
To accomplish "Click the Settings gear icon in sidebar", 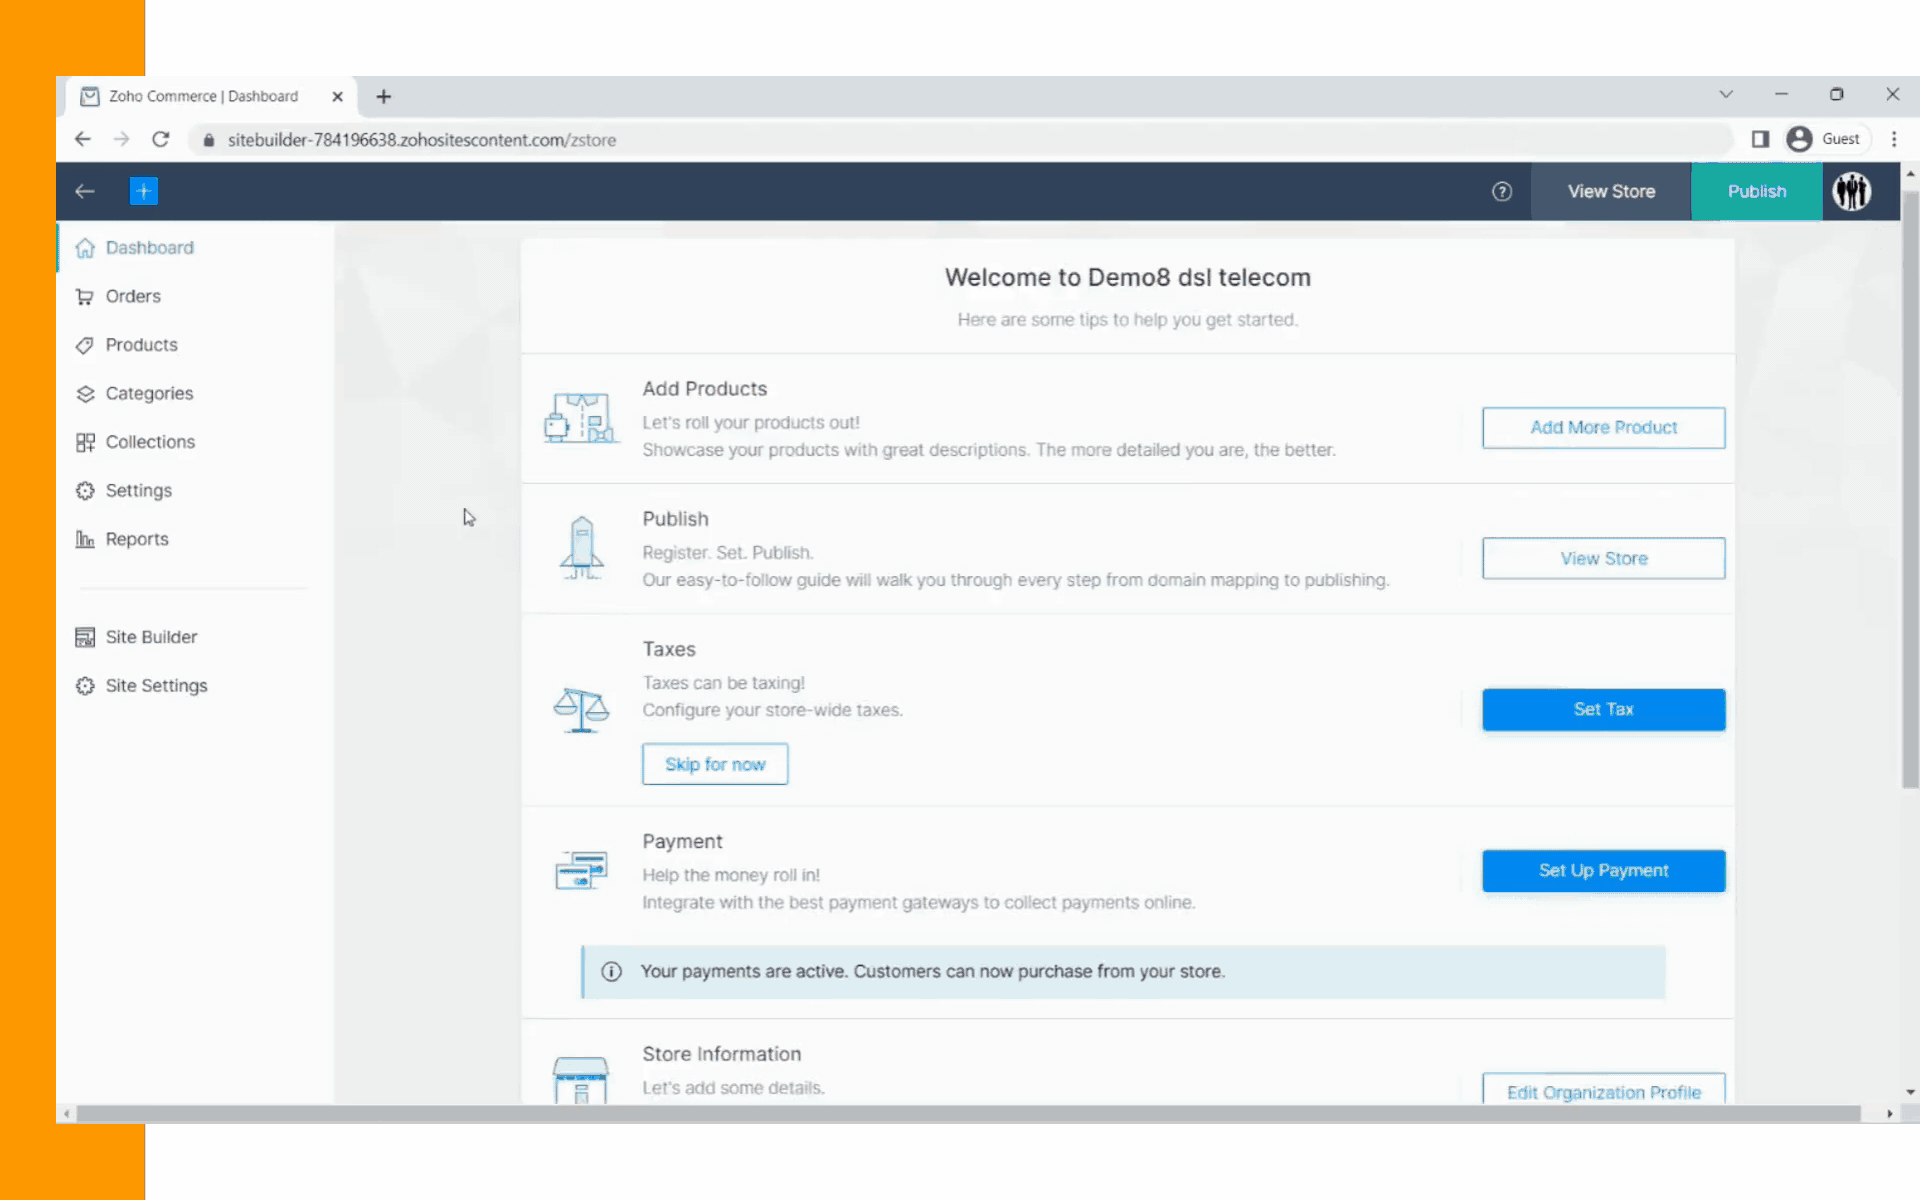I will pos(85,491).
